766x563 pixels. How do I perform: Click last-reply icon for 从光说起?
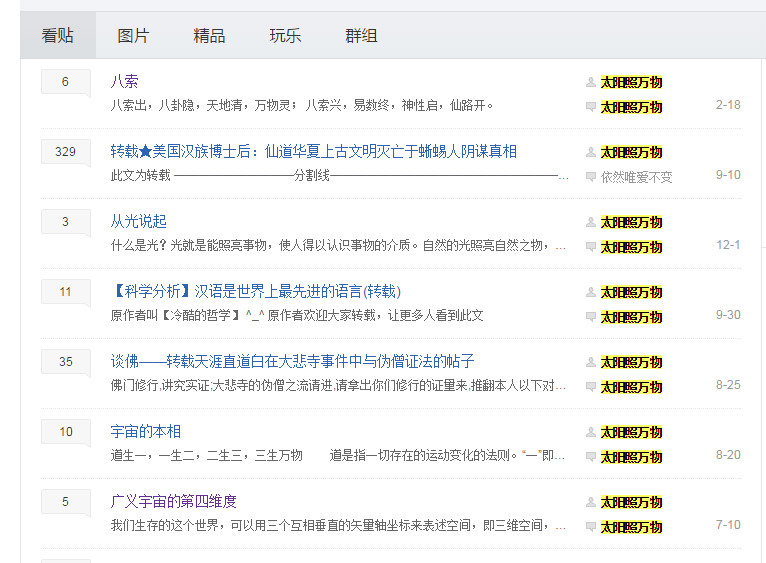(591, 247)
